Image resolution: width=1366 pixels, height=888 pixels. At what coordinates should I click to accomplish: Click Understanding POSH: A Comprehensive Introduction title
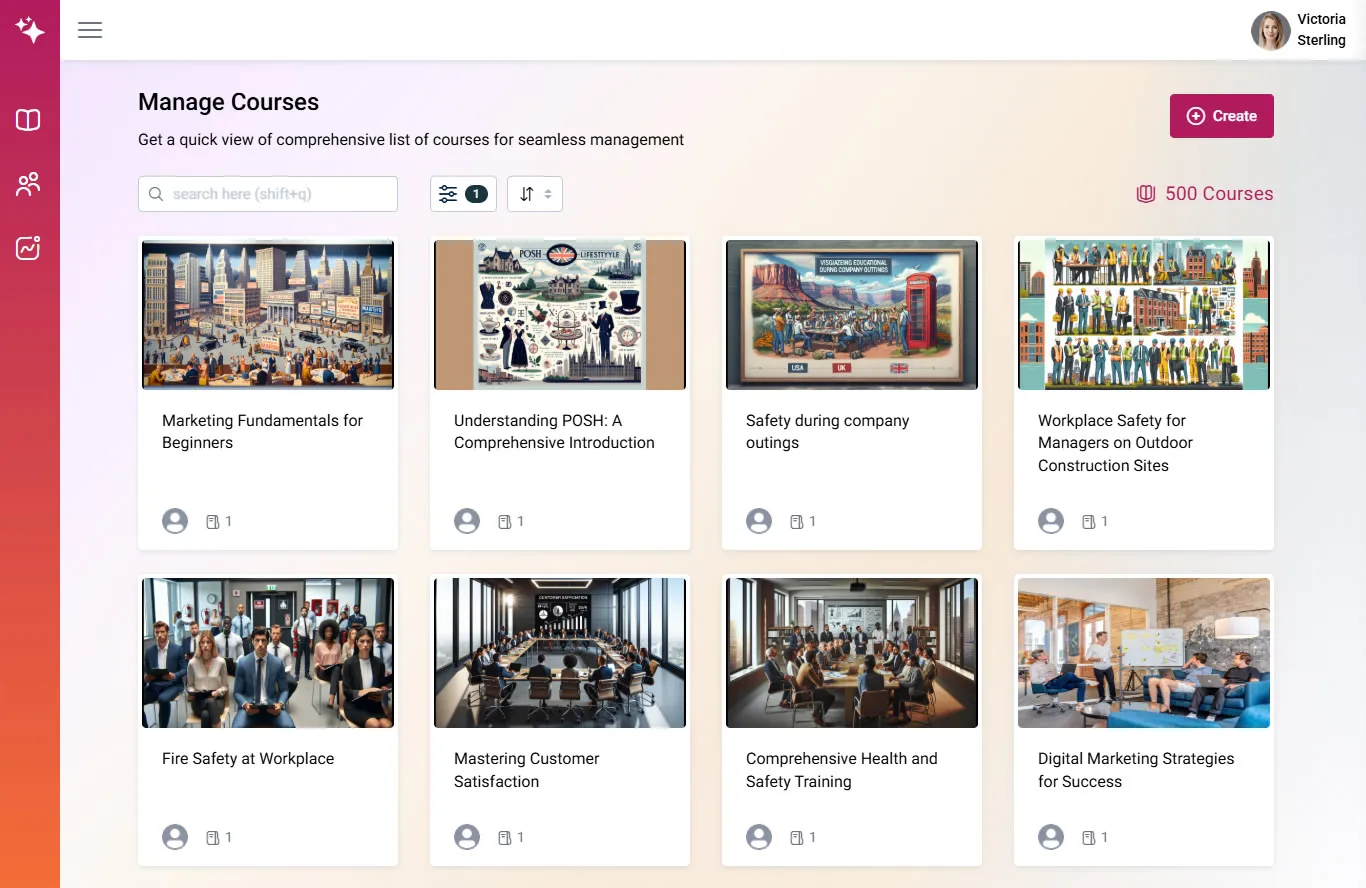554,432
